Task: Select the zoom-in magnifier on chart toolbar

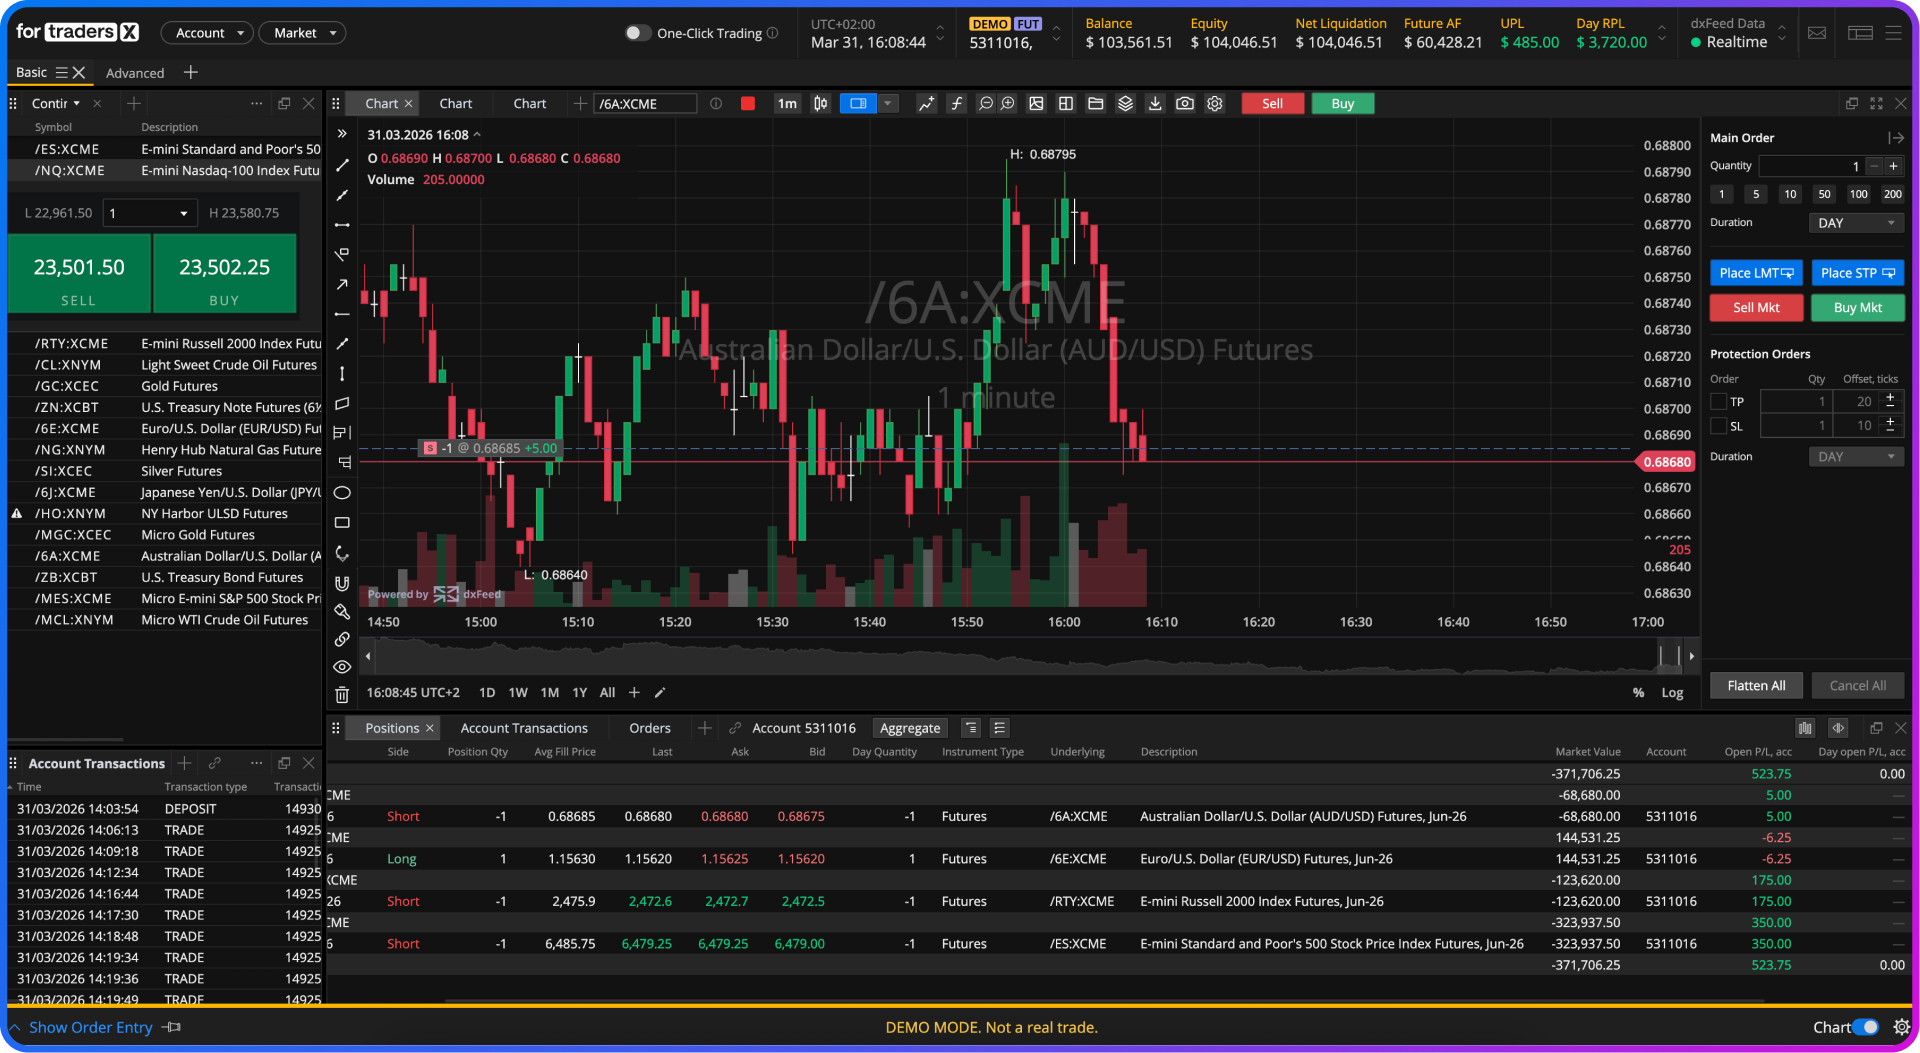Action: coord(1009,103)
